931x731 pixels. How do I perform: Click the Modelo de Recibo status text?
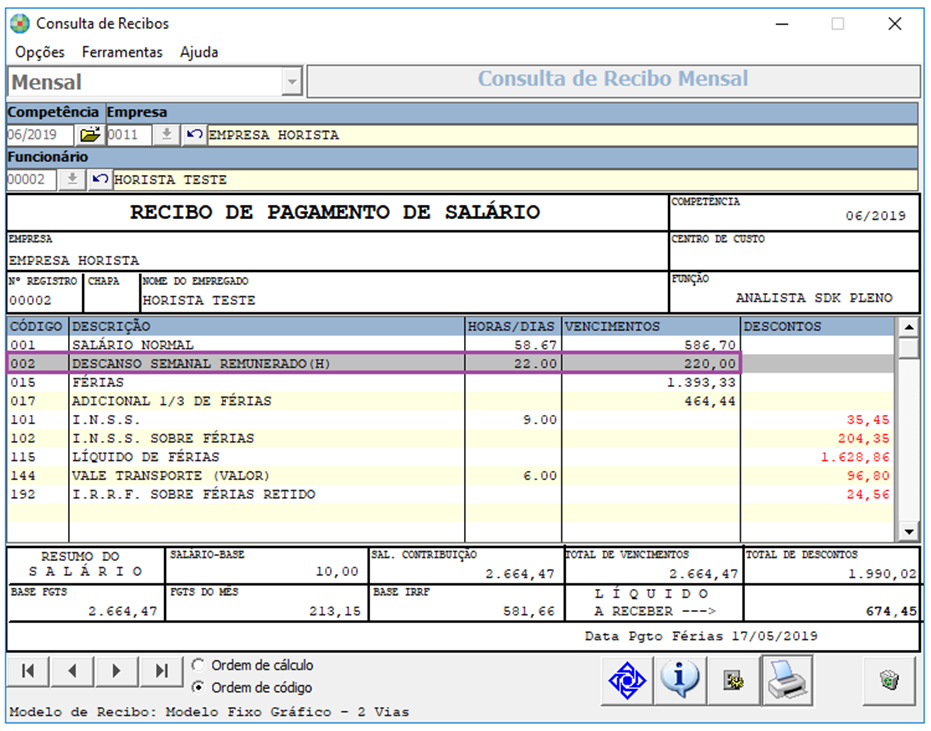click(209, 712)
